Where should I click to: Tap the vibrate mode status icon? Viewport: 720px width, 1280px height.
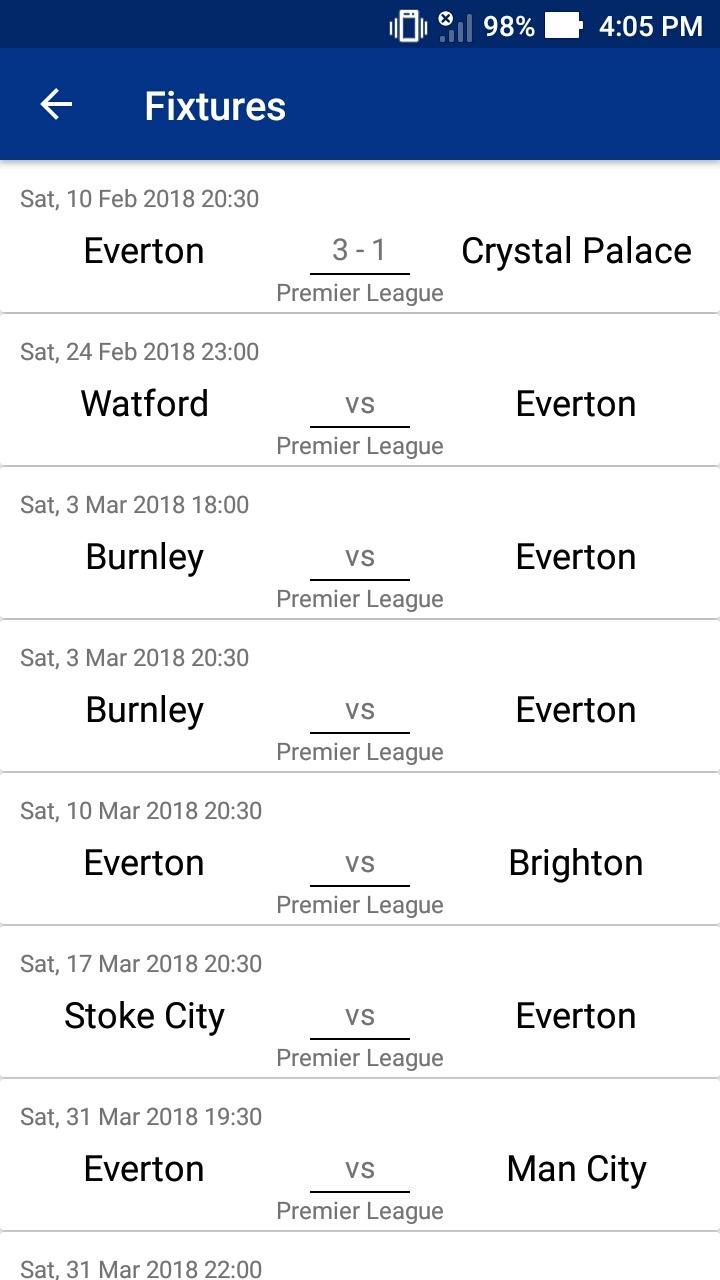[x=408, y=25]
